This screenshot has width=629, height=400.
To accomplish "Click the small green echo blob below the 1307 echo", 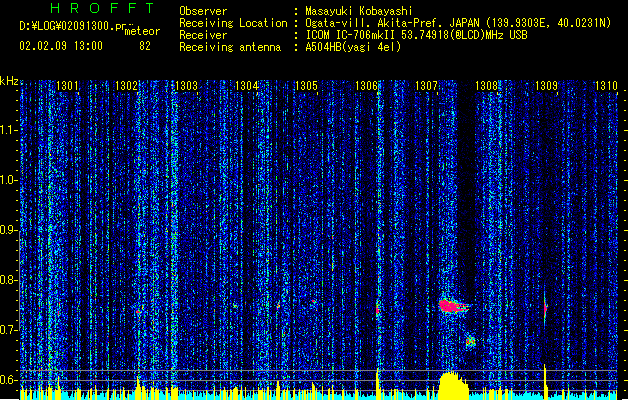I will [471, 342].
